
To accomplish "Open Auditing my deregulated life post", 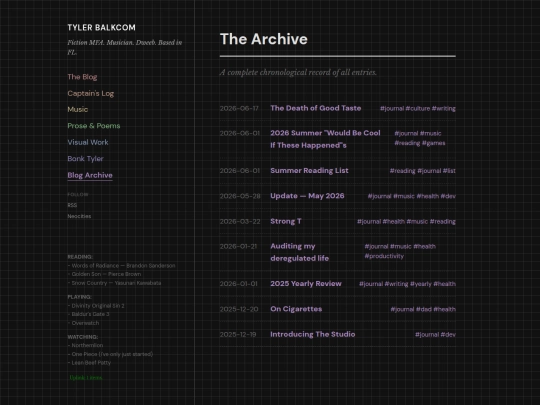I will (300, 252).
